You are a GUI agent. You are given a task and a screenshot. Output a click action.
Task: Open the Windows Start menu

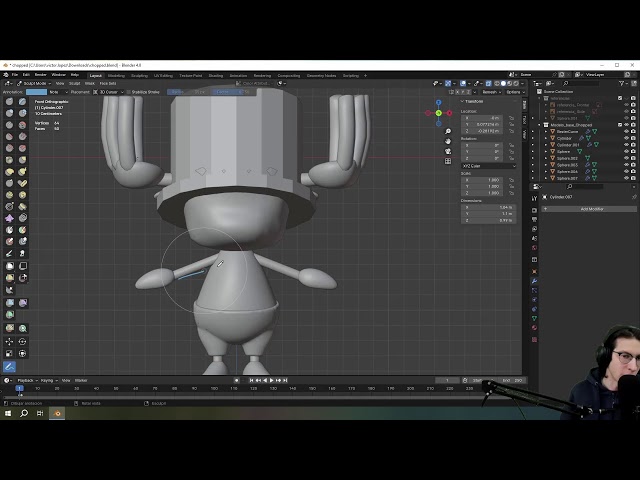point(8,413)
